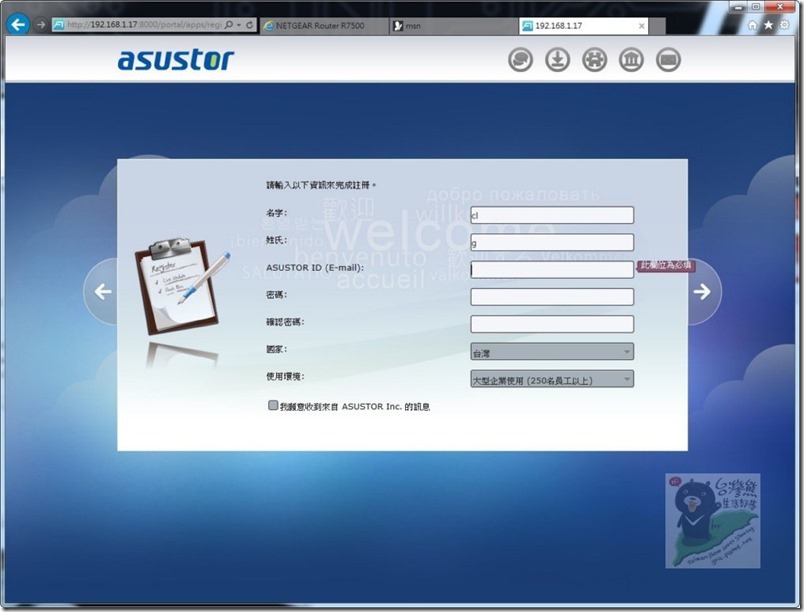Click the 確認密碼 confirm password field

(552, 324)
